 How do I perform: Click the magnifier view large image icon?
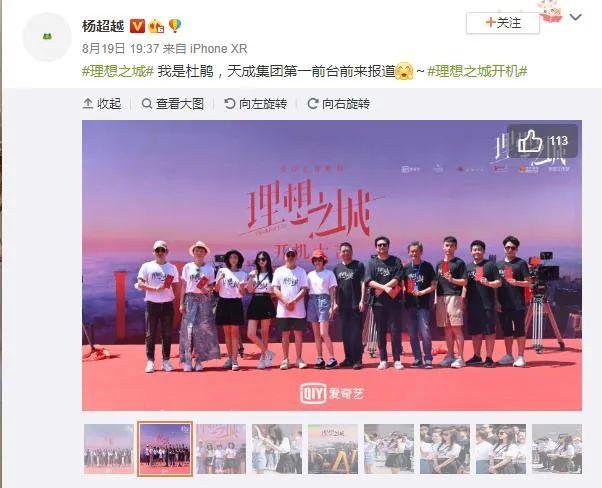point(147,104)
